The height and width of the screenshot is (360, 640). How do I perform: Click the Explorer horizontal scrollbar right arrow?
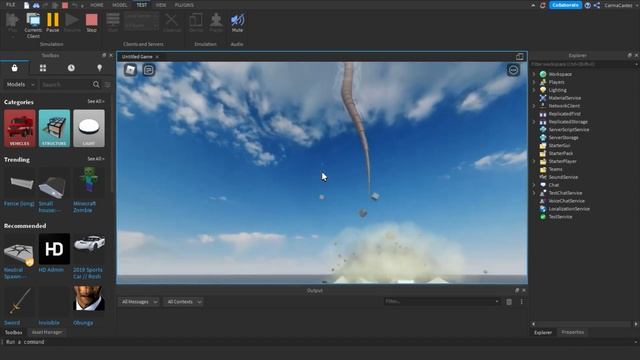tap(636, 324)
